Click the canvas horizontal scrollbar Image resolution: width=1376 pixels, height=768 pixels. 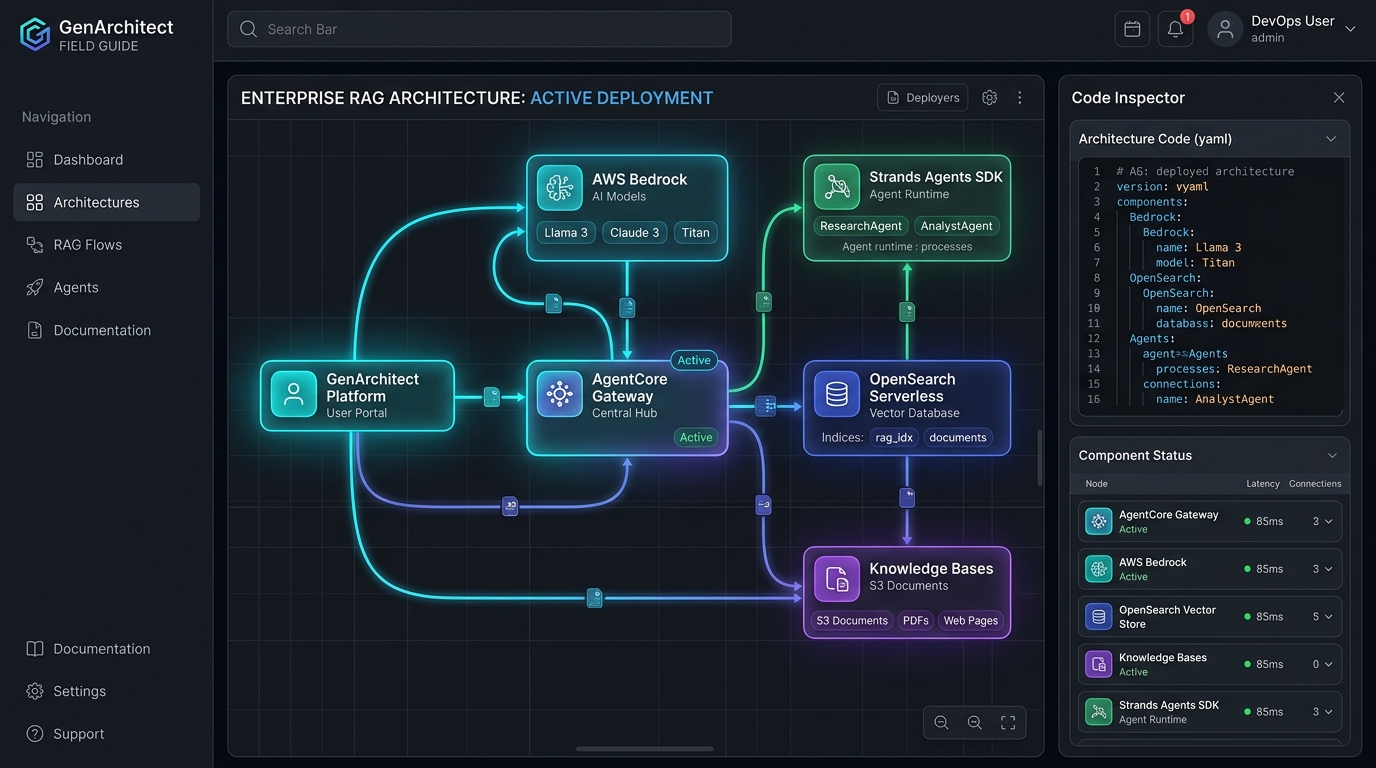(x=645, y=748)
